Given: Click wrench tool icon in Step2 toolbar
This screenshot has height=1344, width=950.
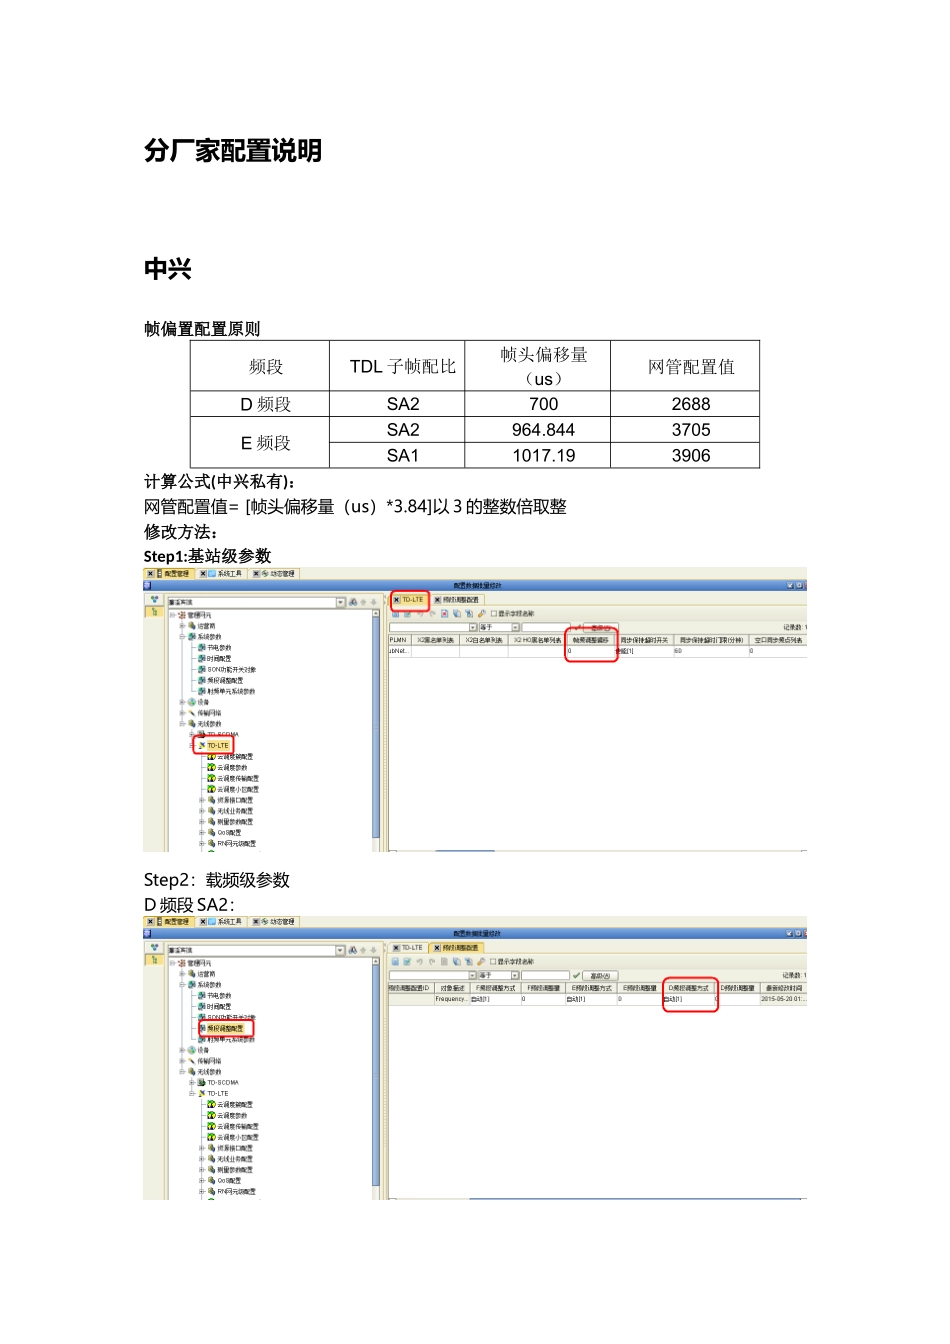Looking at the screenshot, I should (481, 961).
